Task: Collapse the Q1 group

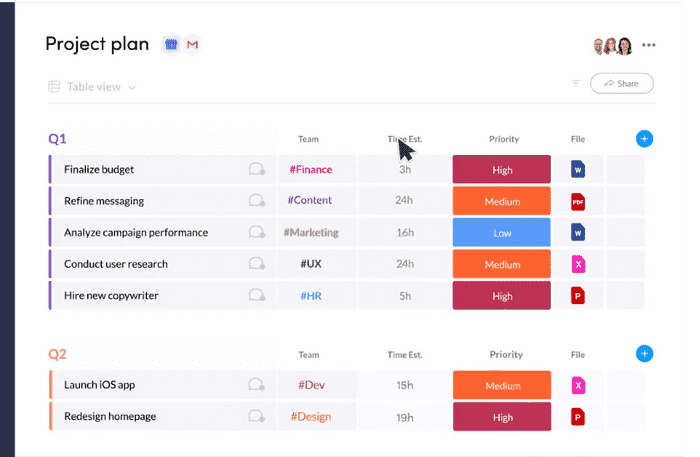Action: 57,139
